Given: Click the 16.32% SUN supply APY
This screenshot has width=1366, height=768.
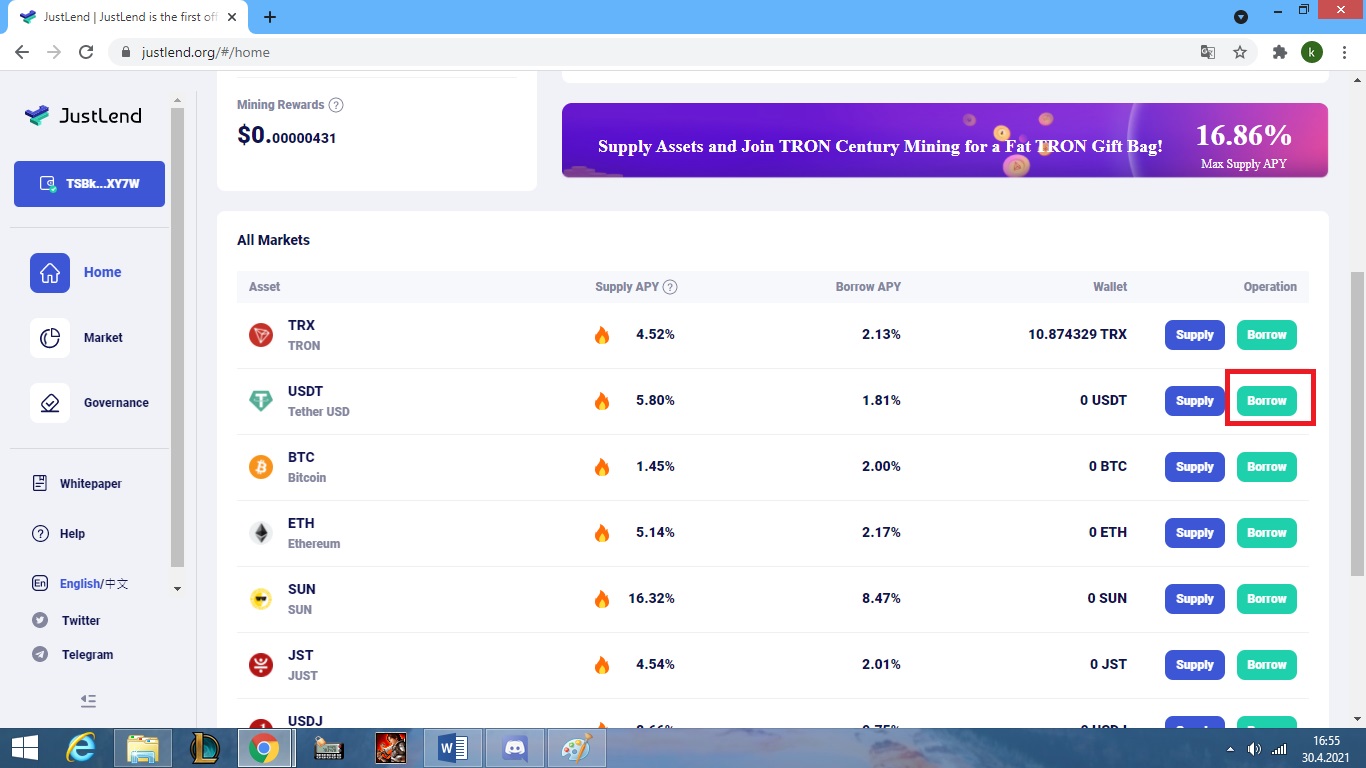Looking at the screenshot, I should [652, 598].
